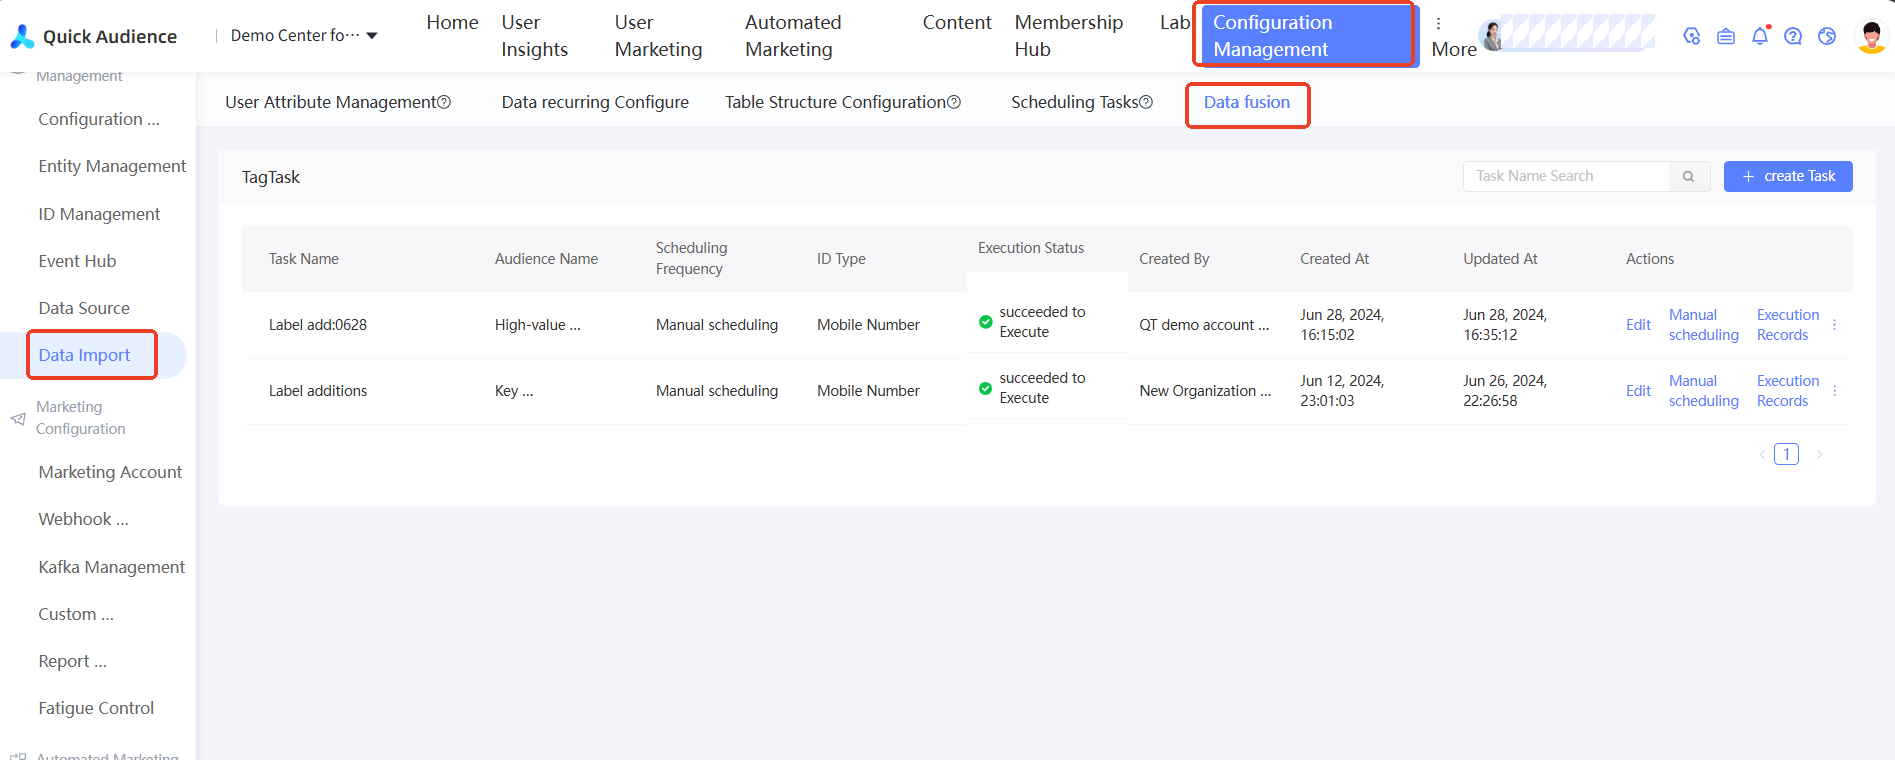Open more actions dots for Label additions row
1895x760 pixels.
pyautogui.click(x=1835, y=391)
